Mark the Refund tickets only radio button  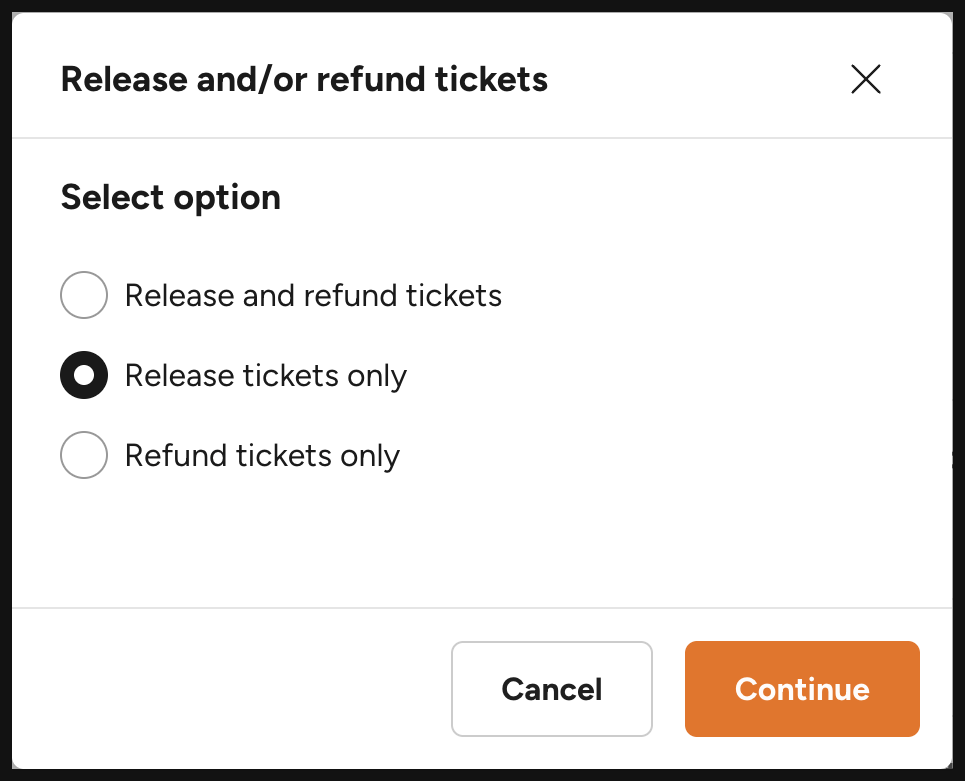(84, 455)
